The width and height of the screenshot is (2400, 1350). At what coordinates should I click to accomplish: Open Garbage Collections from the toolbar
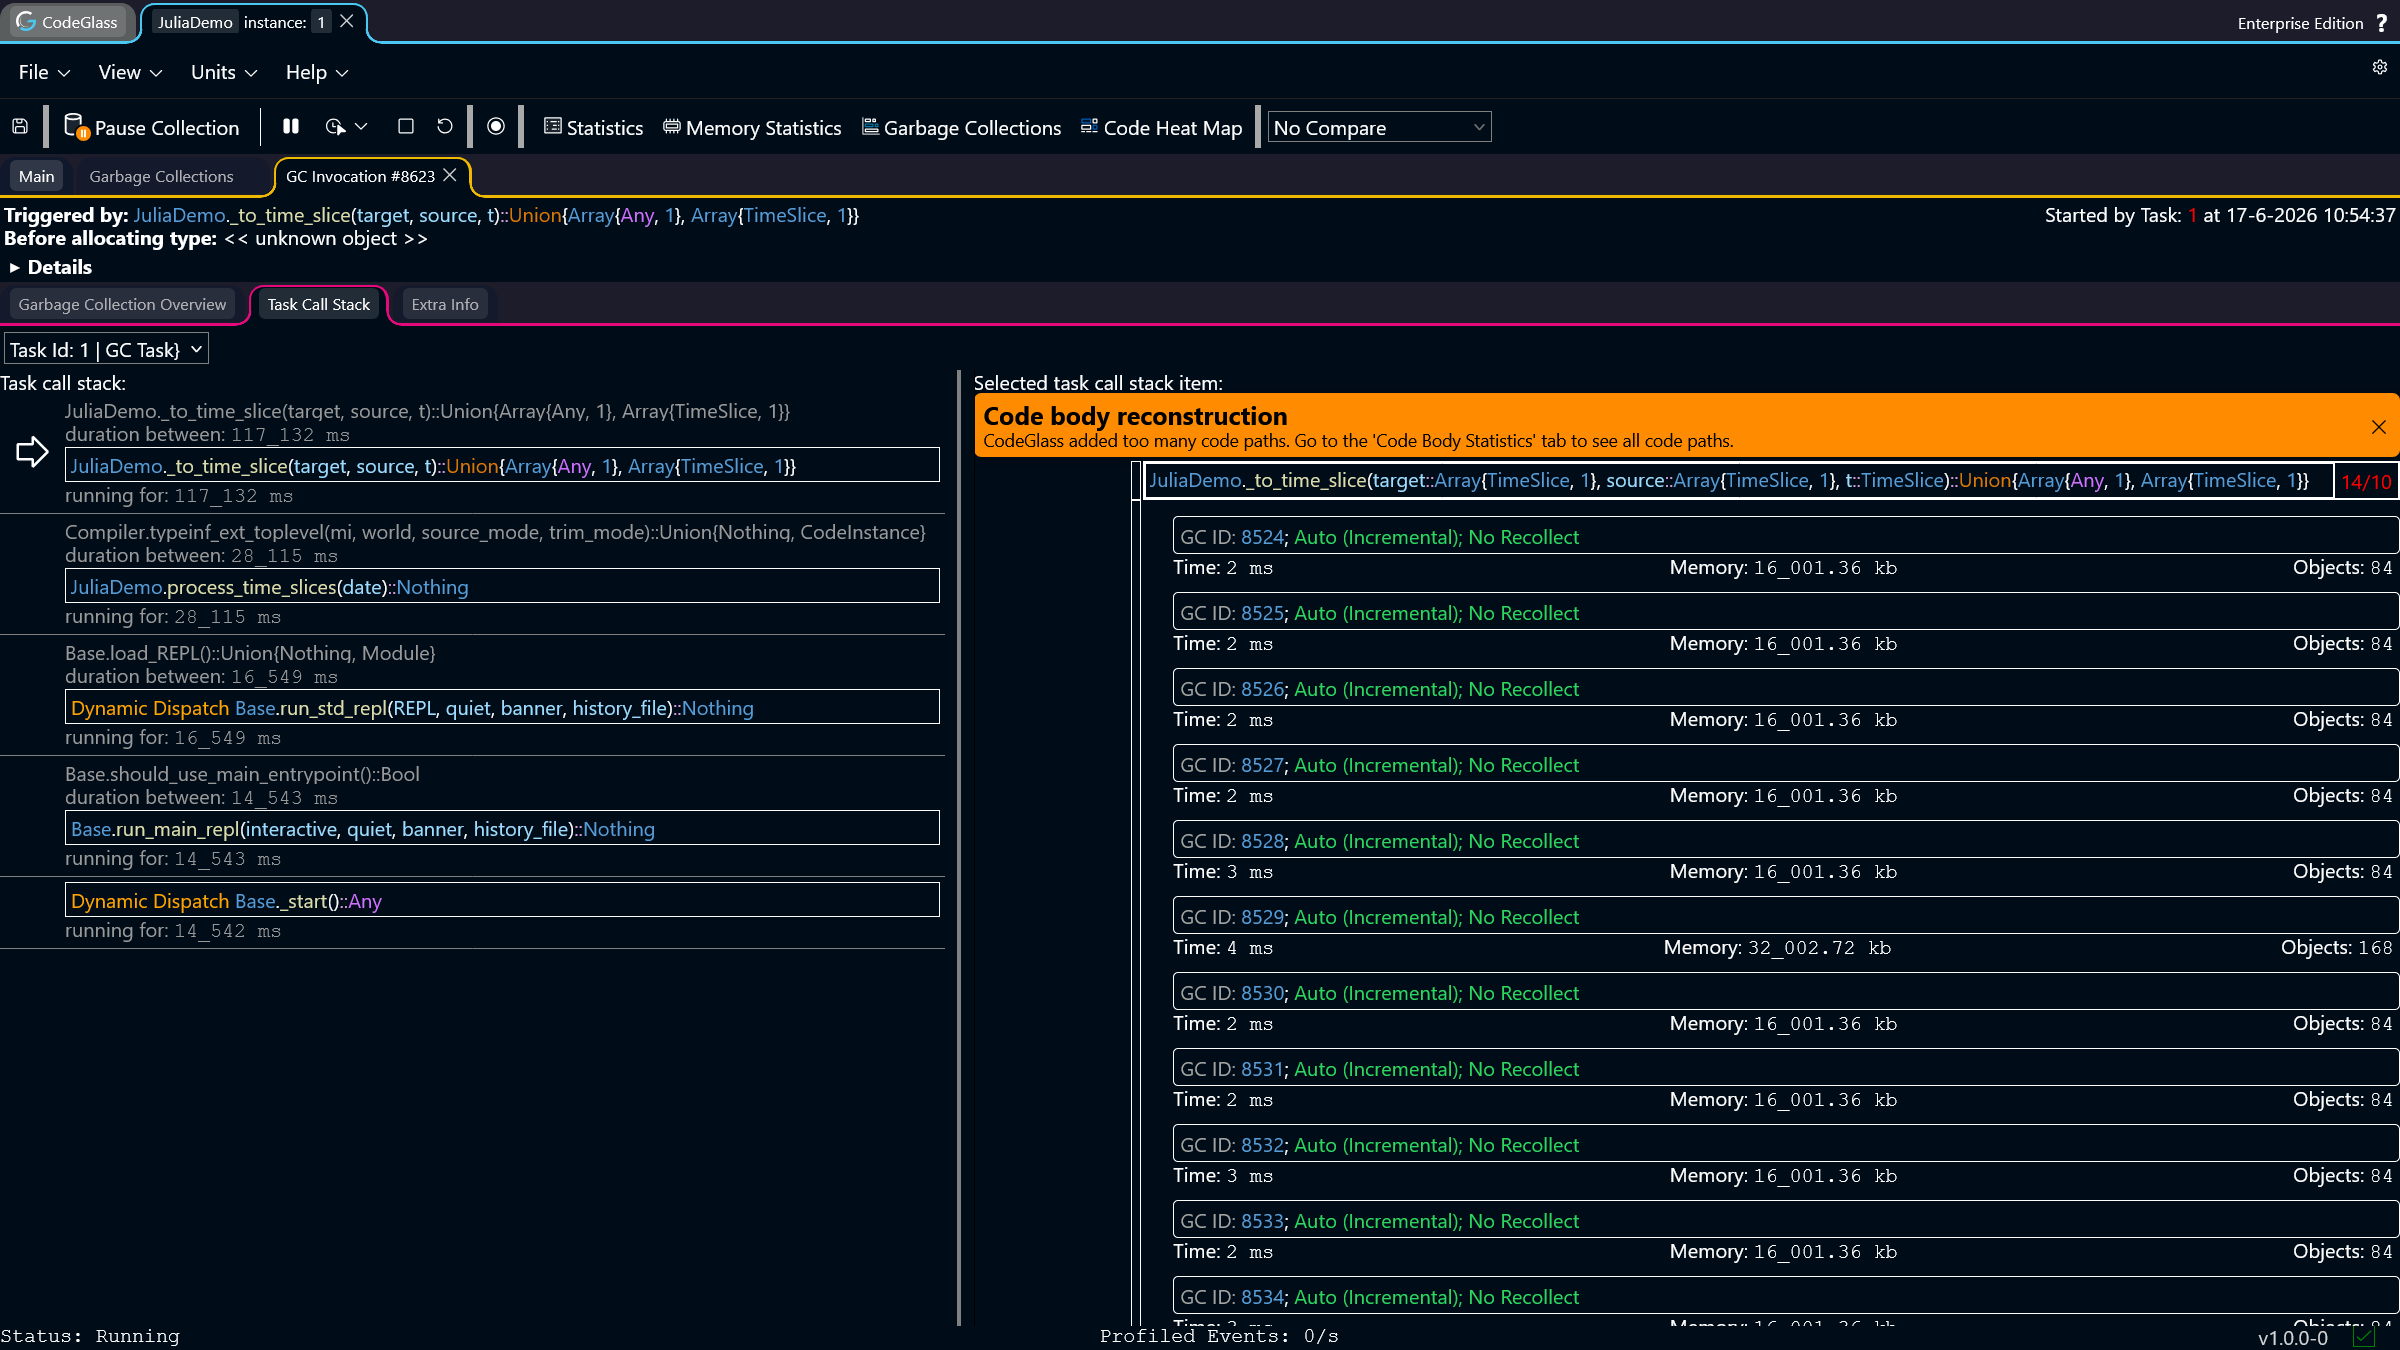pyautogui.click(x=961, y=128)
